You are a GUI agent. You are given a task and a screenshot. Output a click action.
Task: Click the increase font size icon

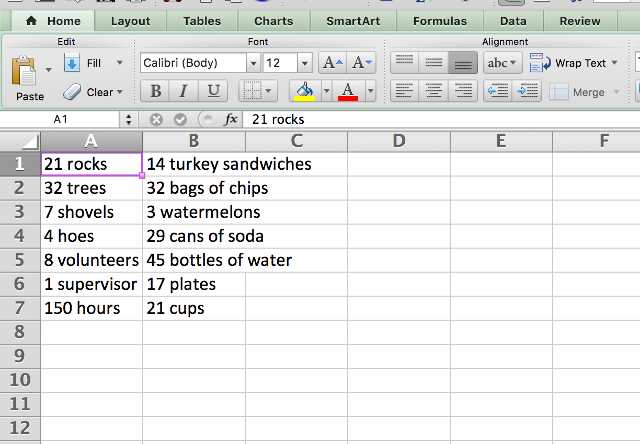[x=333, y=63]
